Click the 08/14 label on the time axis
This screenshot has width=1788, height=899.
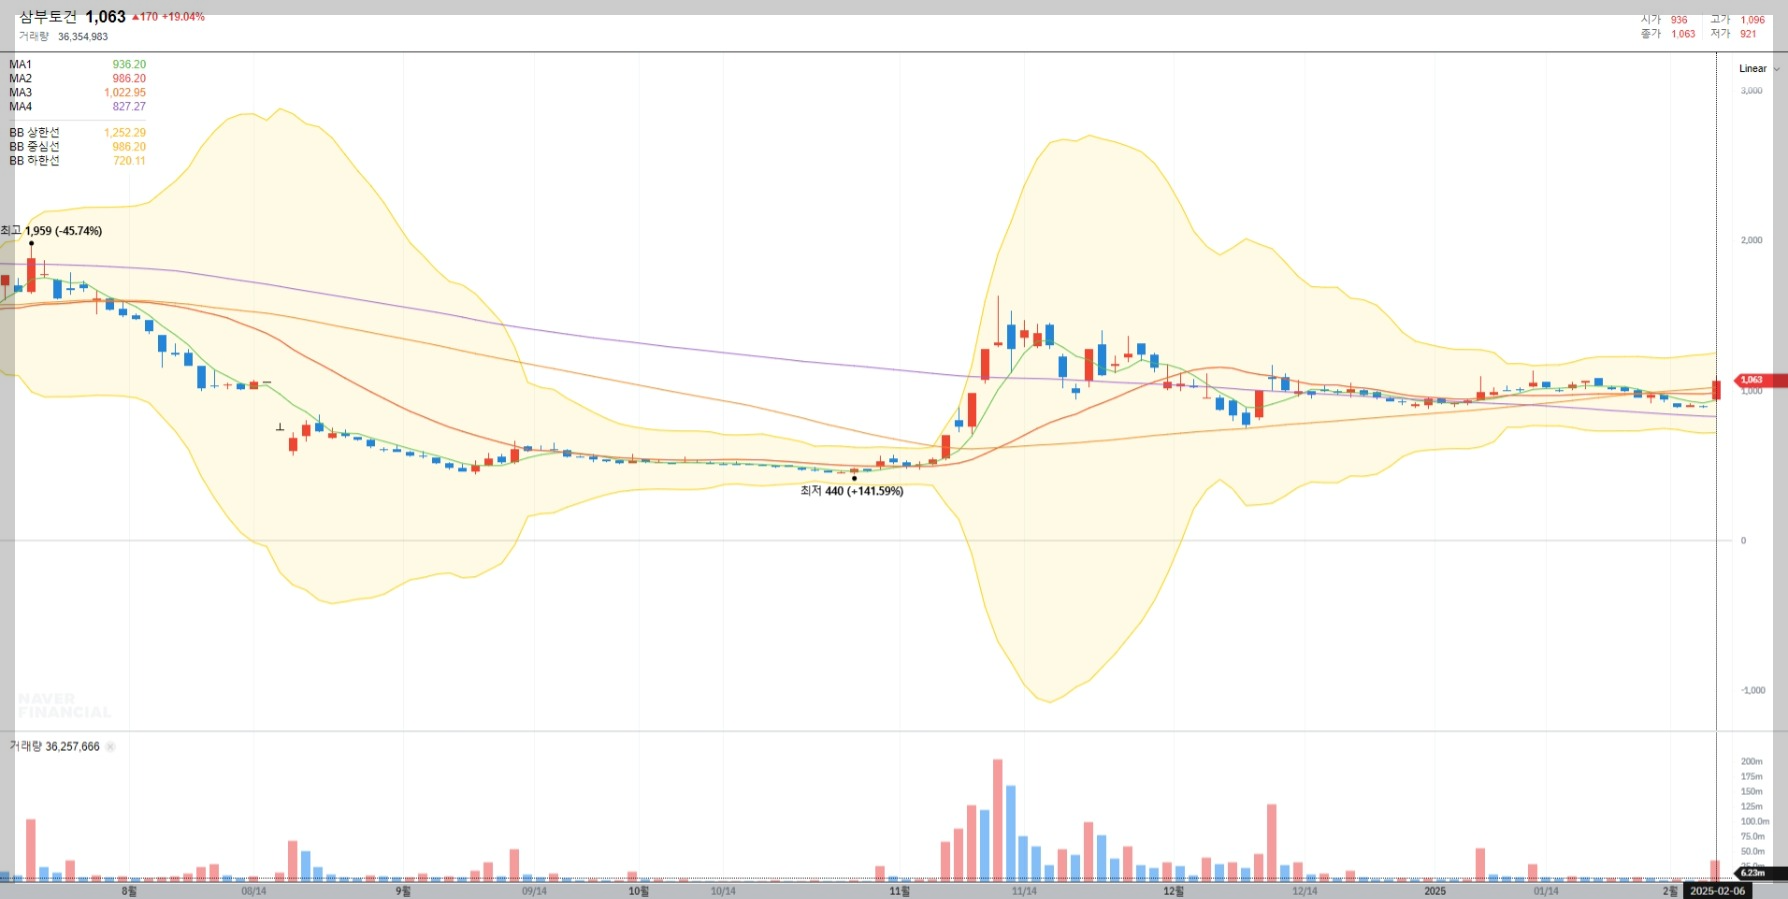254,891
